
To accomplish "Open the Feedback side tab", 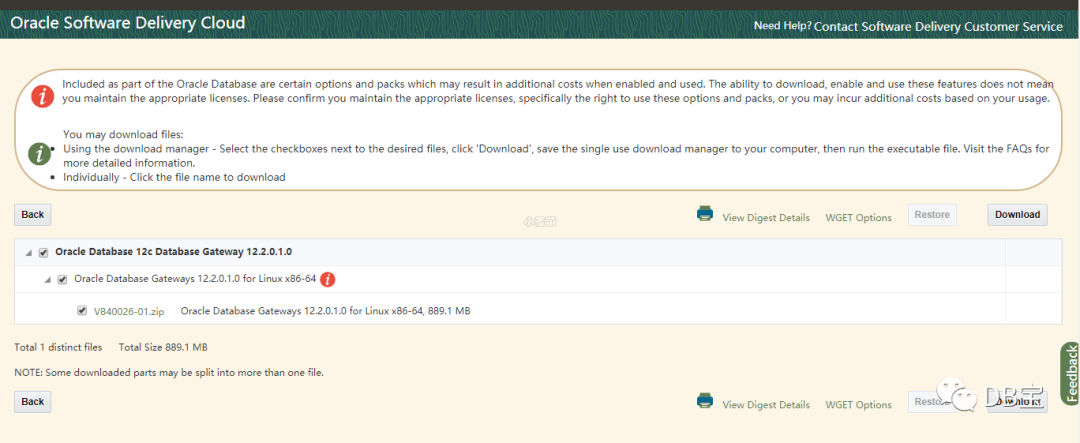I will [1070, 373].
